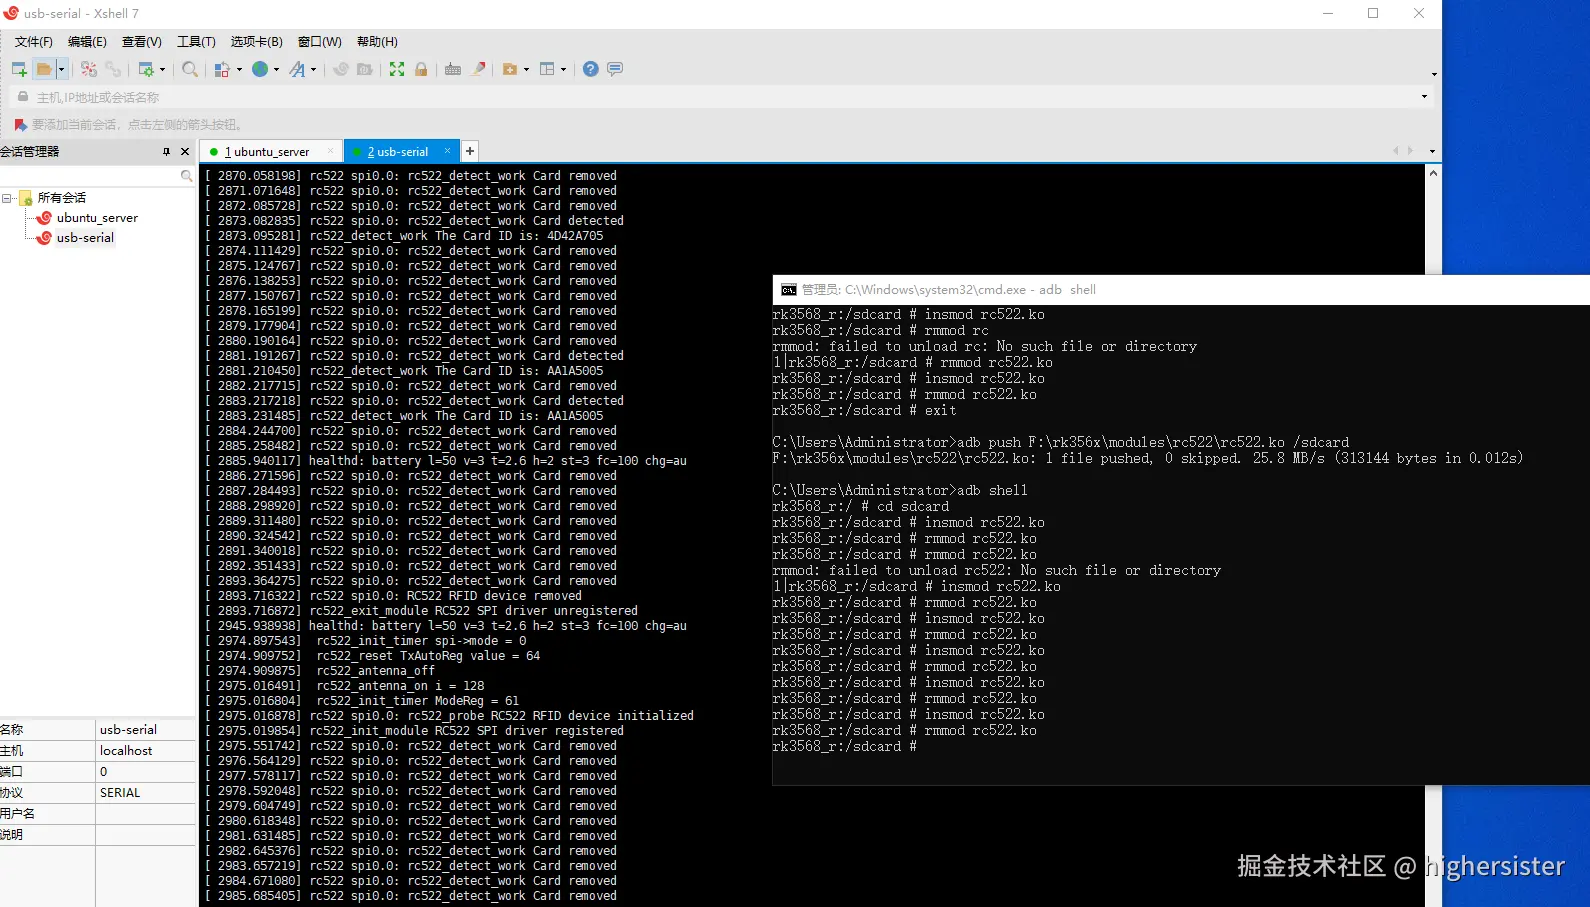1590x907 pixels.
Task: Click the Lock screen padlock icon
Action: [x=421, y=69]
